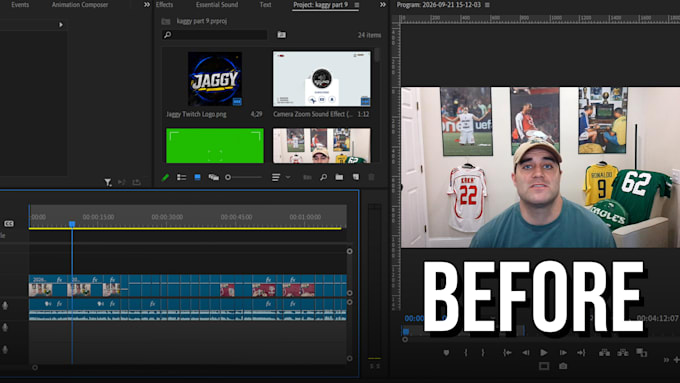This screenshot has width=680, height=383.
Task: Open the Sort Icons menu
Action: tap(276, 177)
